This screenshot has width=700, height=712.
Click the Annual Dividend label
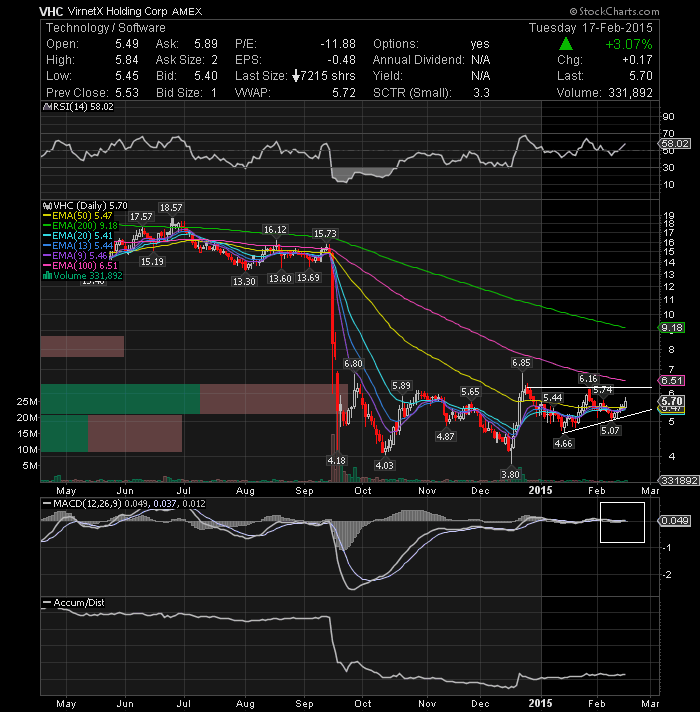[x=419, y=60]
